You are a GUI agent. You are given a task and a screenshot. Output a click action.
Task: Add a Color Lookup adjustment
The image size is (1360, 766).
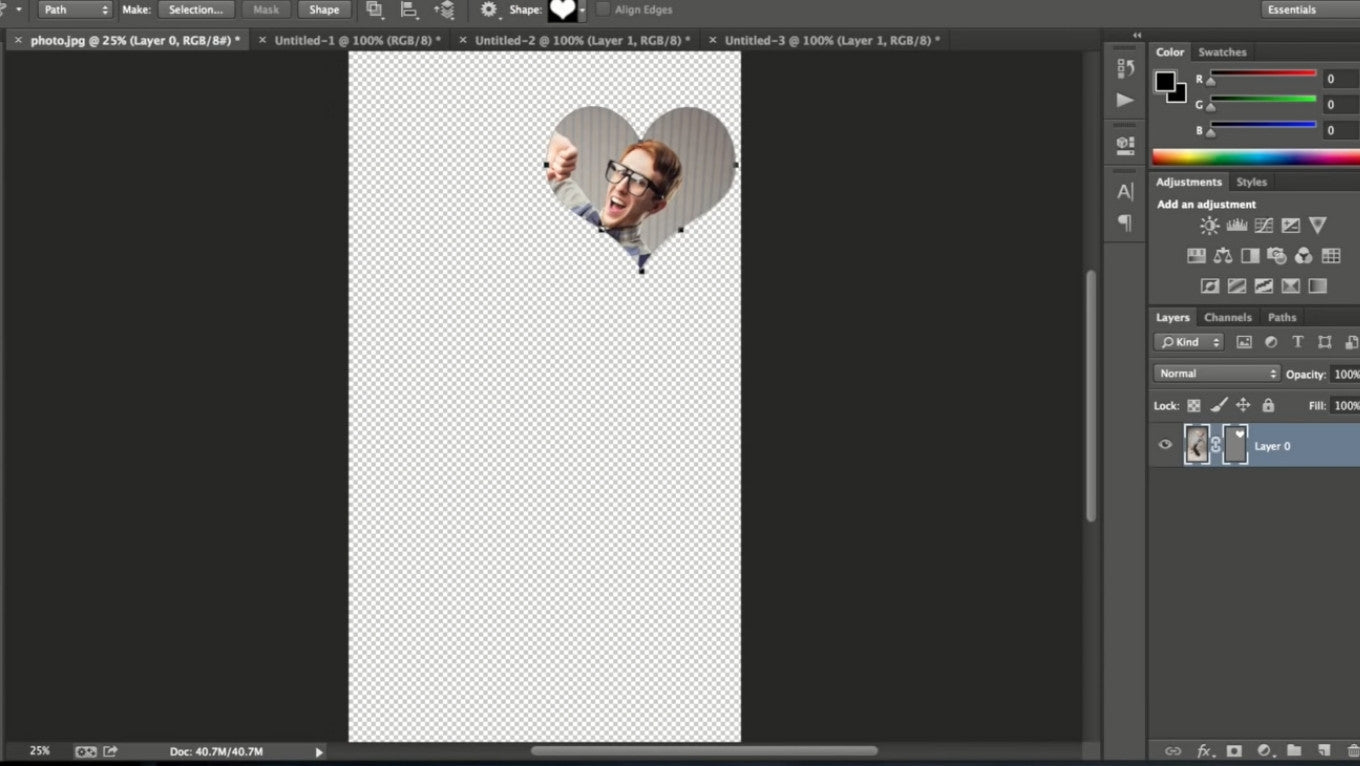[x=1331, y=256]
